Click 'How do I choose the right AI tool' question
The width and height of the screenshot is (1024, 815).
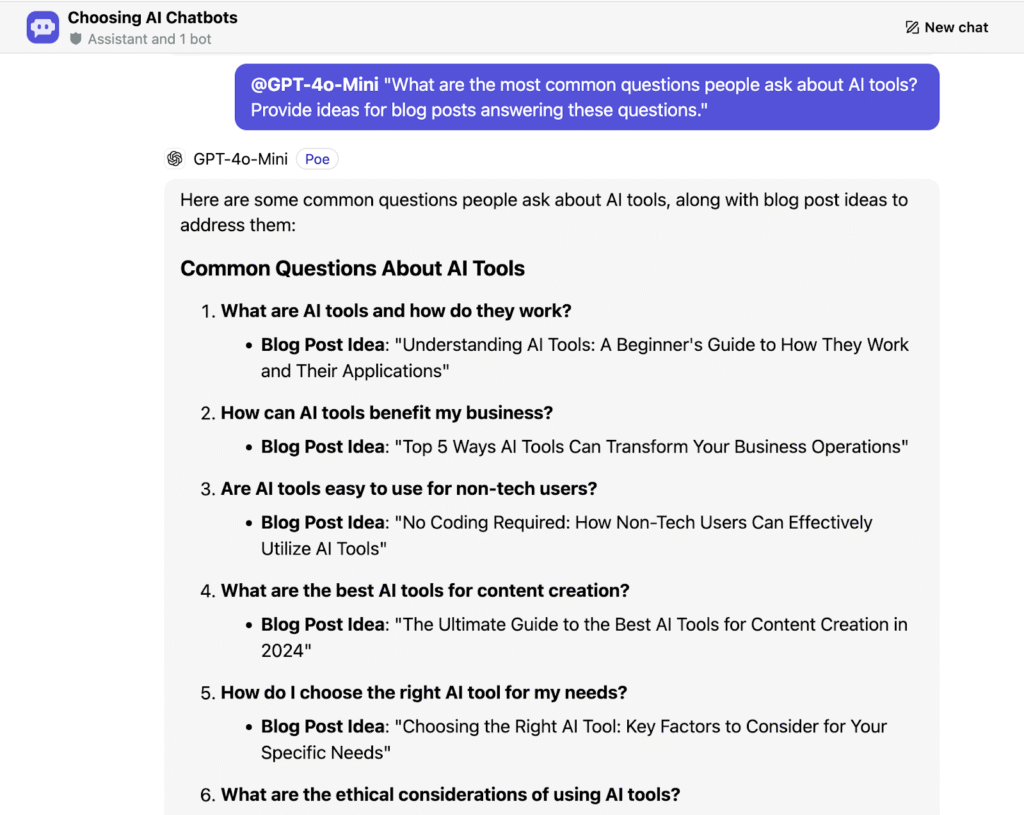click(424, 692)
